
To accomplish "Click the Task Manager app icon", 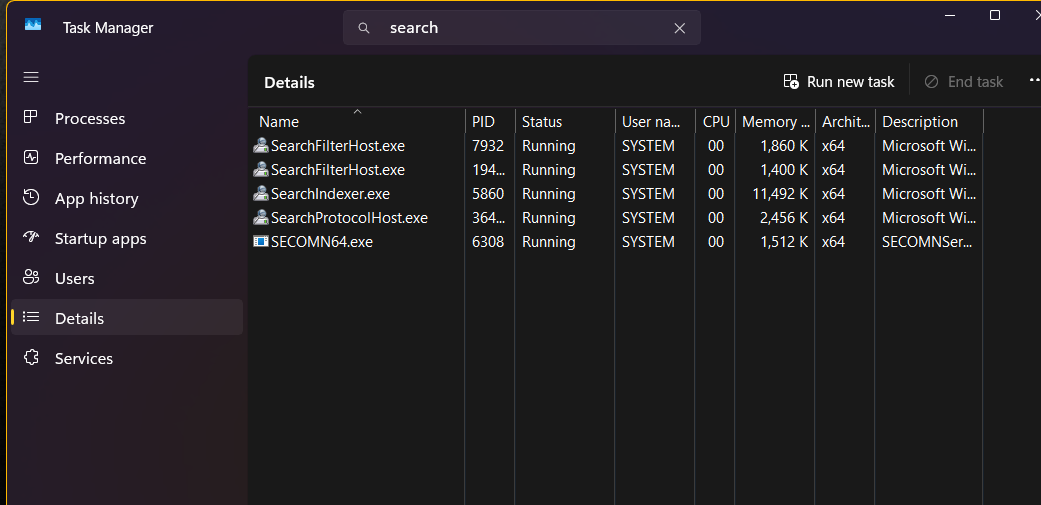I will point(33,25).
